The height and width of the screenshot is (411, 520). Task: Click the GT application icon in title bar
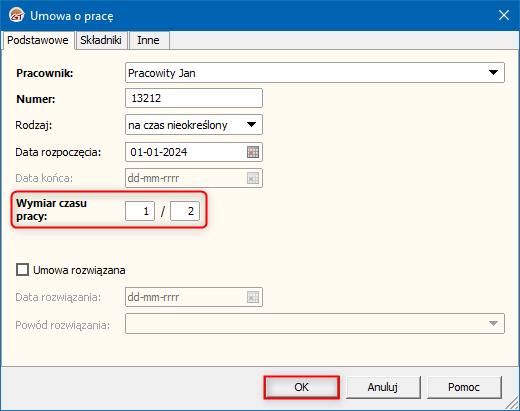click(x=17, y=15)
